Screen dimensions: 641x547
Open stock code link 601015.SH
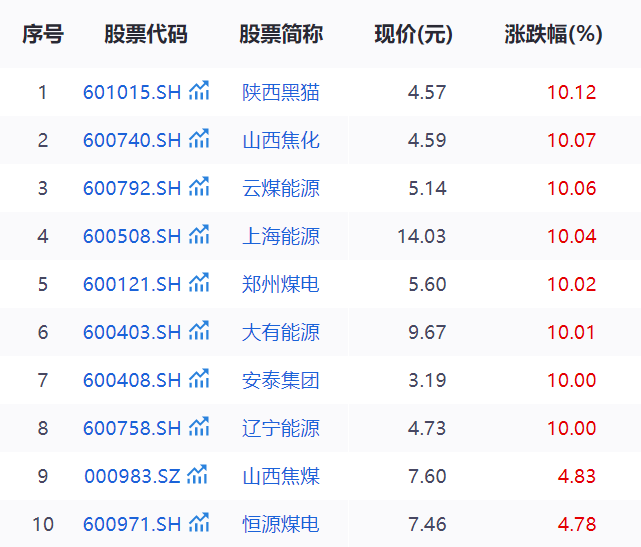132,93
